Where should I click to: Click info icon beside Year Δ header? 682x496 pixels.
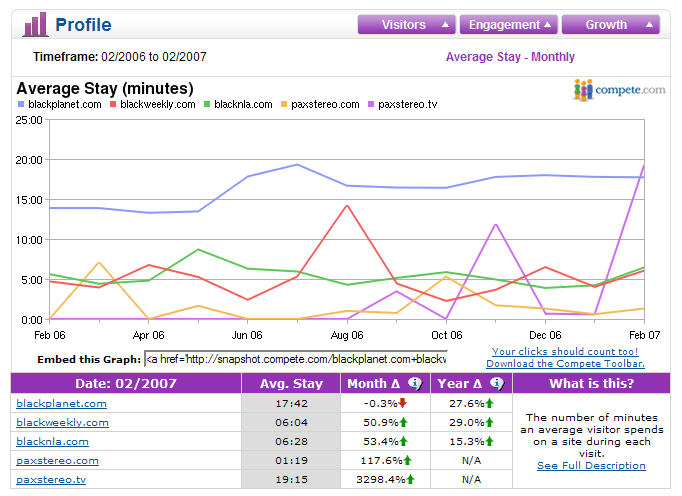497,383
